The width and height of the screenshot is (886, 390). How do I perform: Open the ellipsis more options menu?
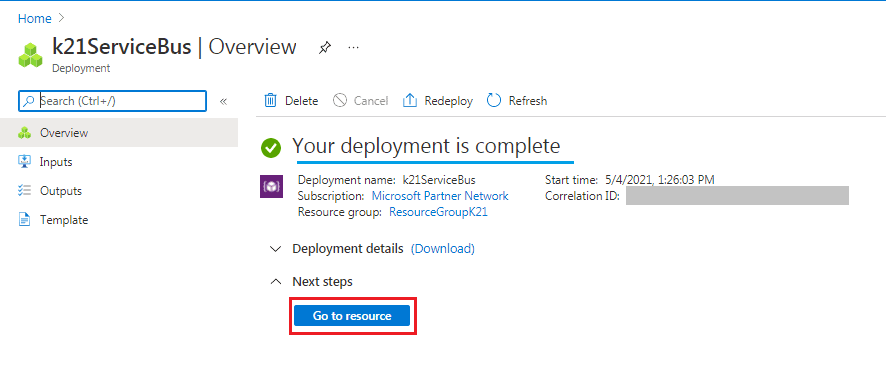(353, 47)
